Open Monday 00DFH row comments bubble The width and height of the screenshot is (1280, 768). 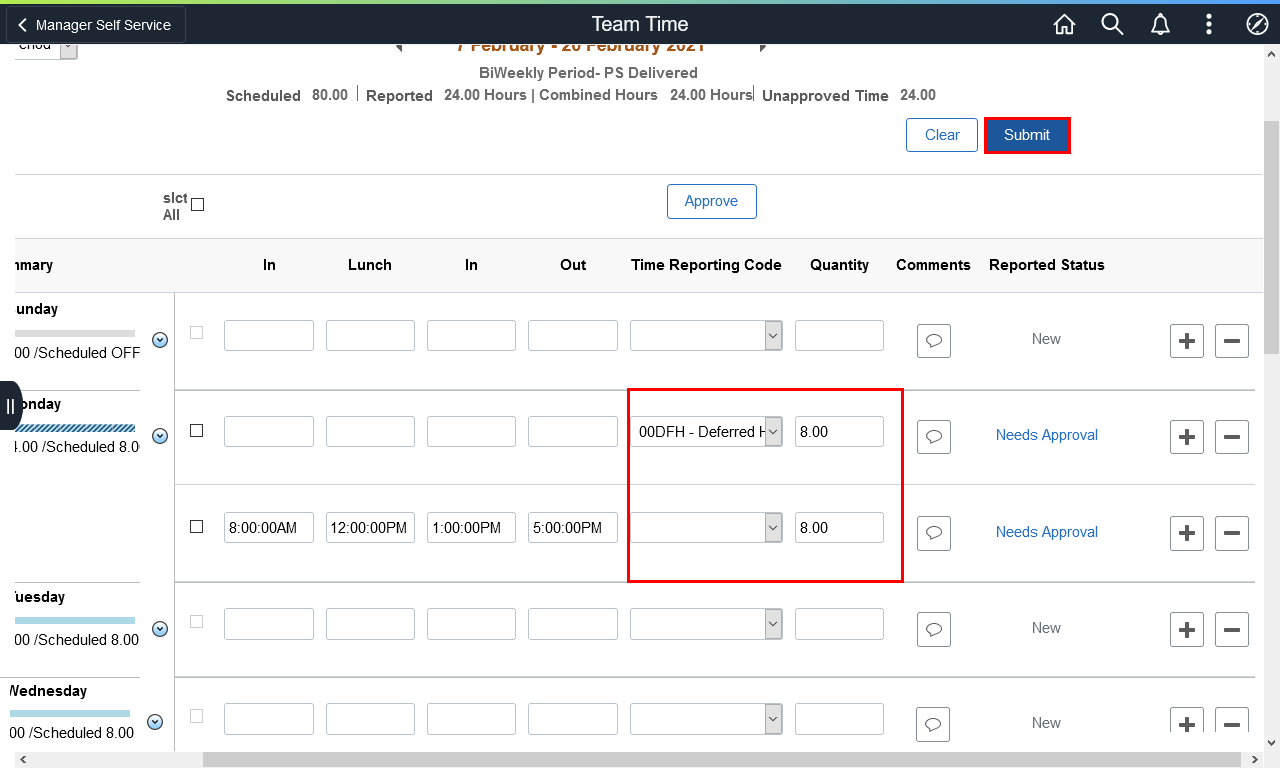click(934, 437)
